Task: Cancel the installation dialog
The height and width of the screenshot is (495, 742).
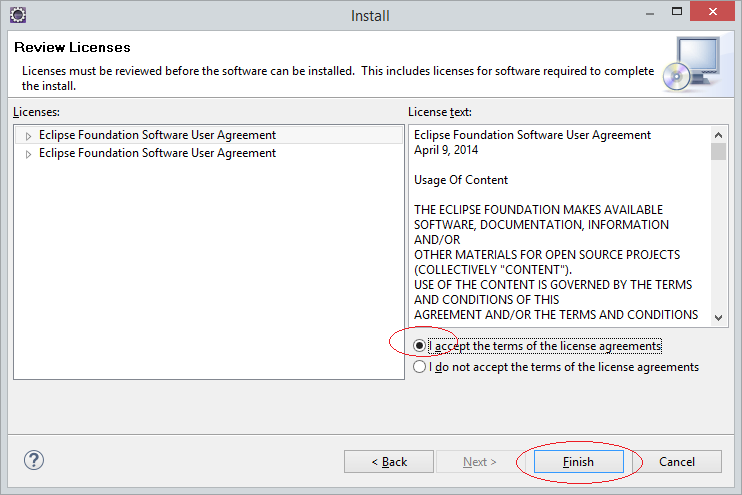Action: [x=677, y=461]
